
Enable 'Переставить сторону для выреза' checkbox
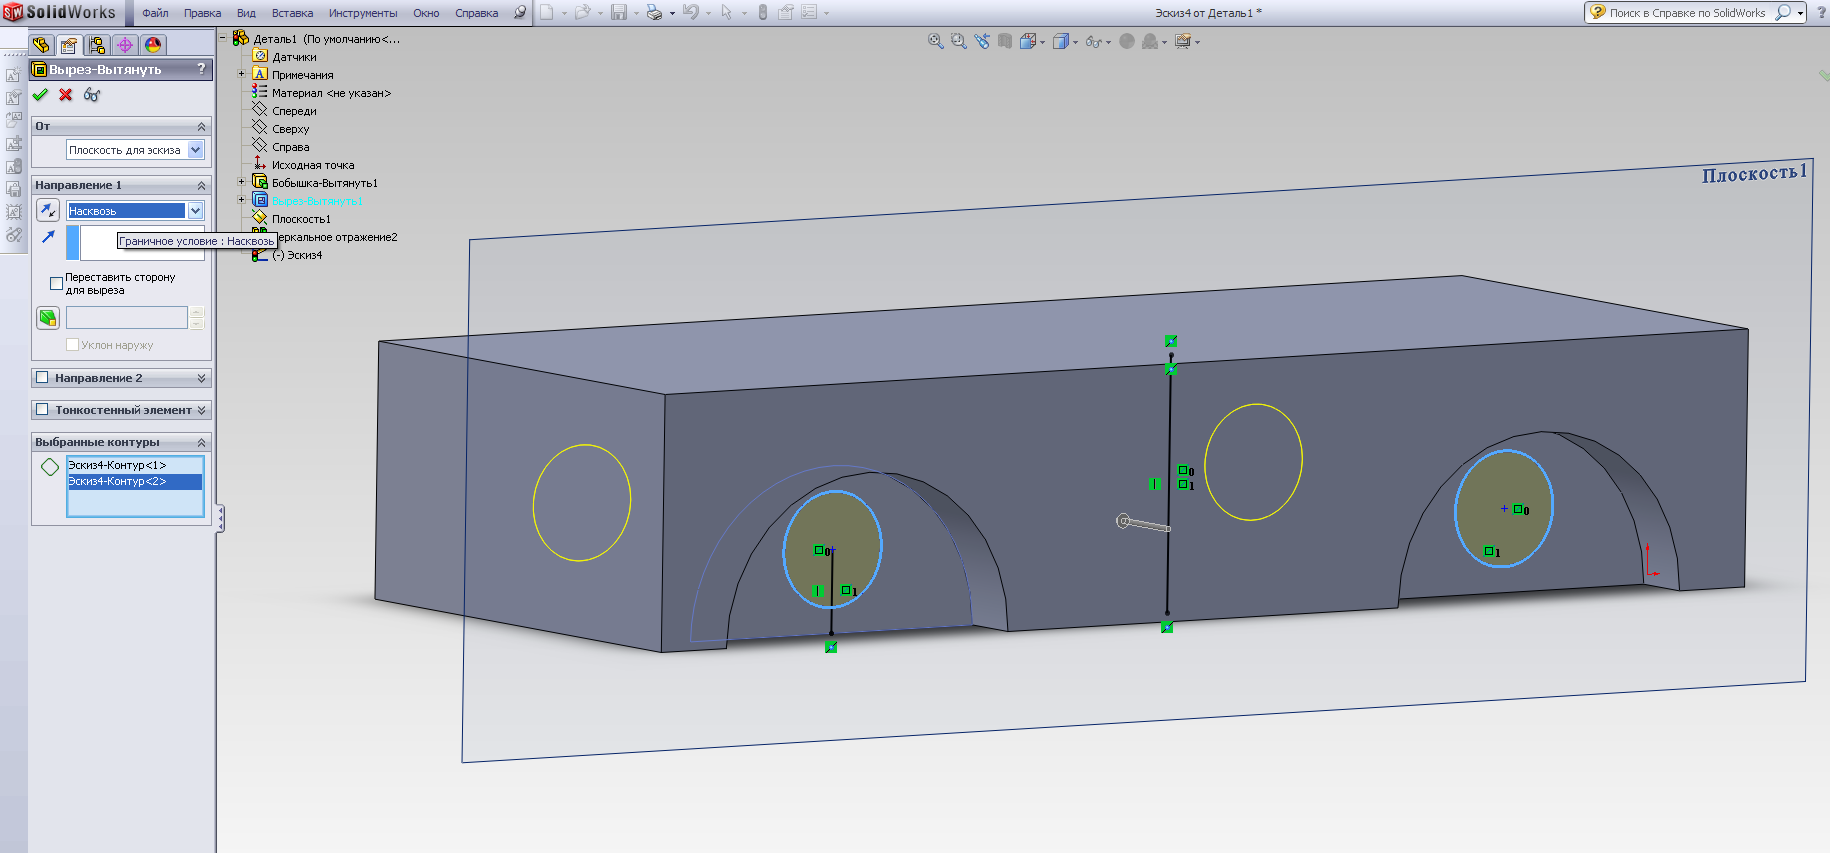pos(57,284)
